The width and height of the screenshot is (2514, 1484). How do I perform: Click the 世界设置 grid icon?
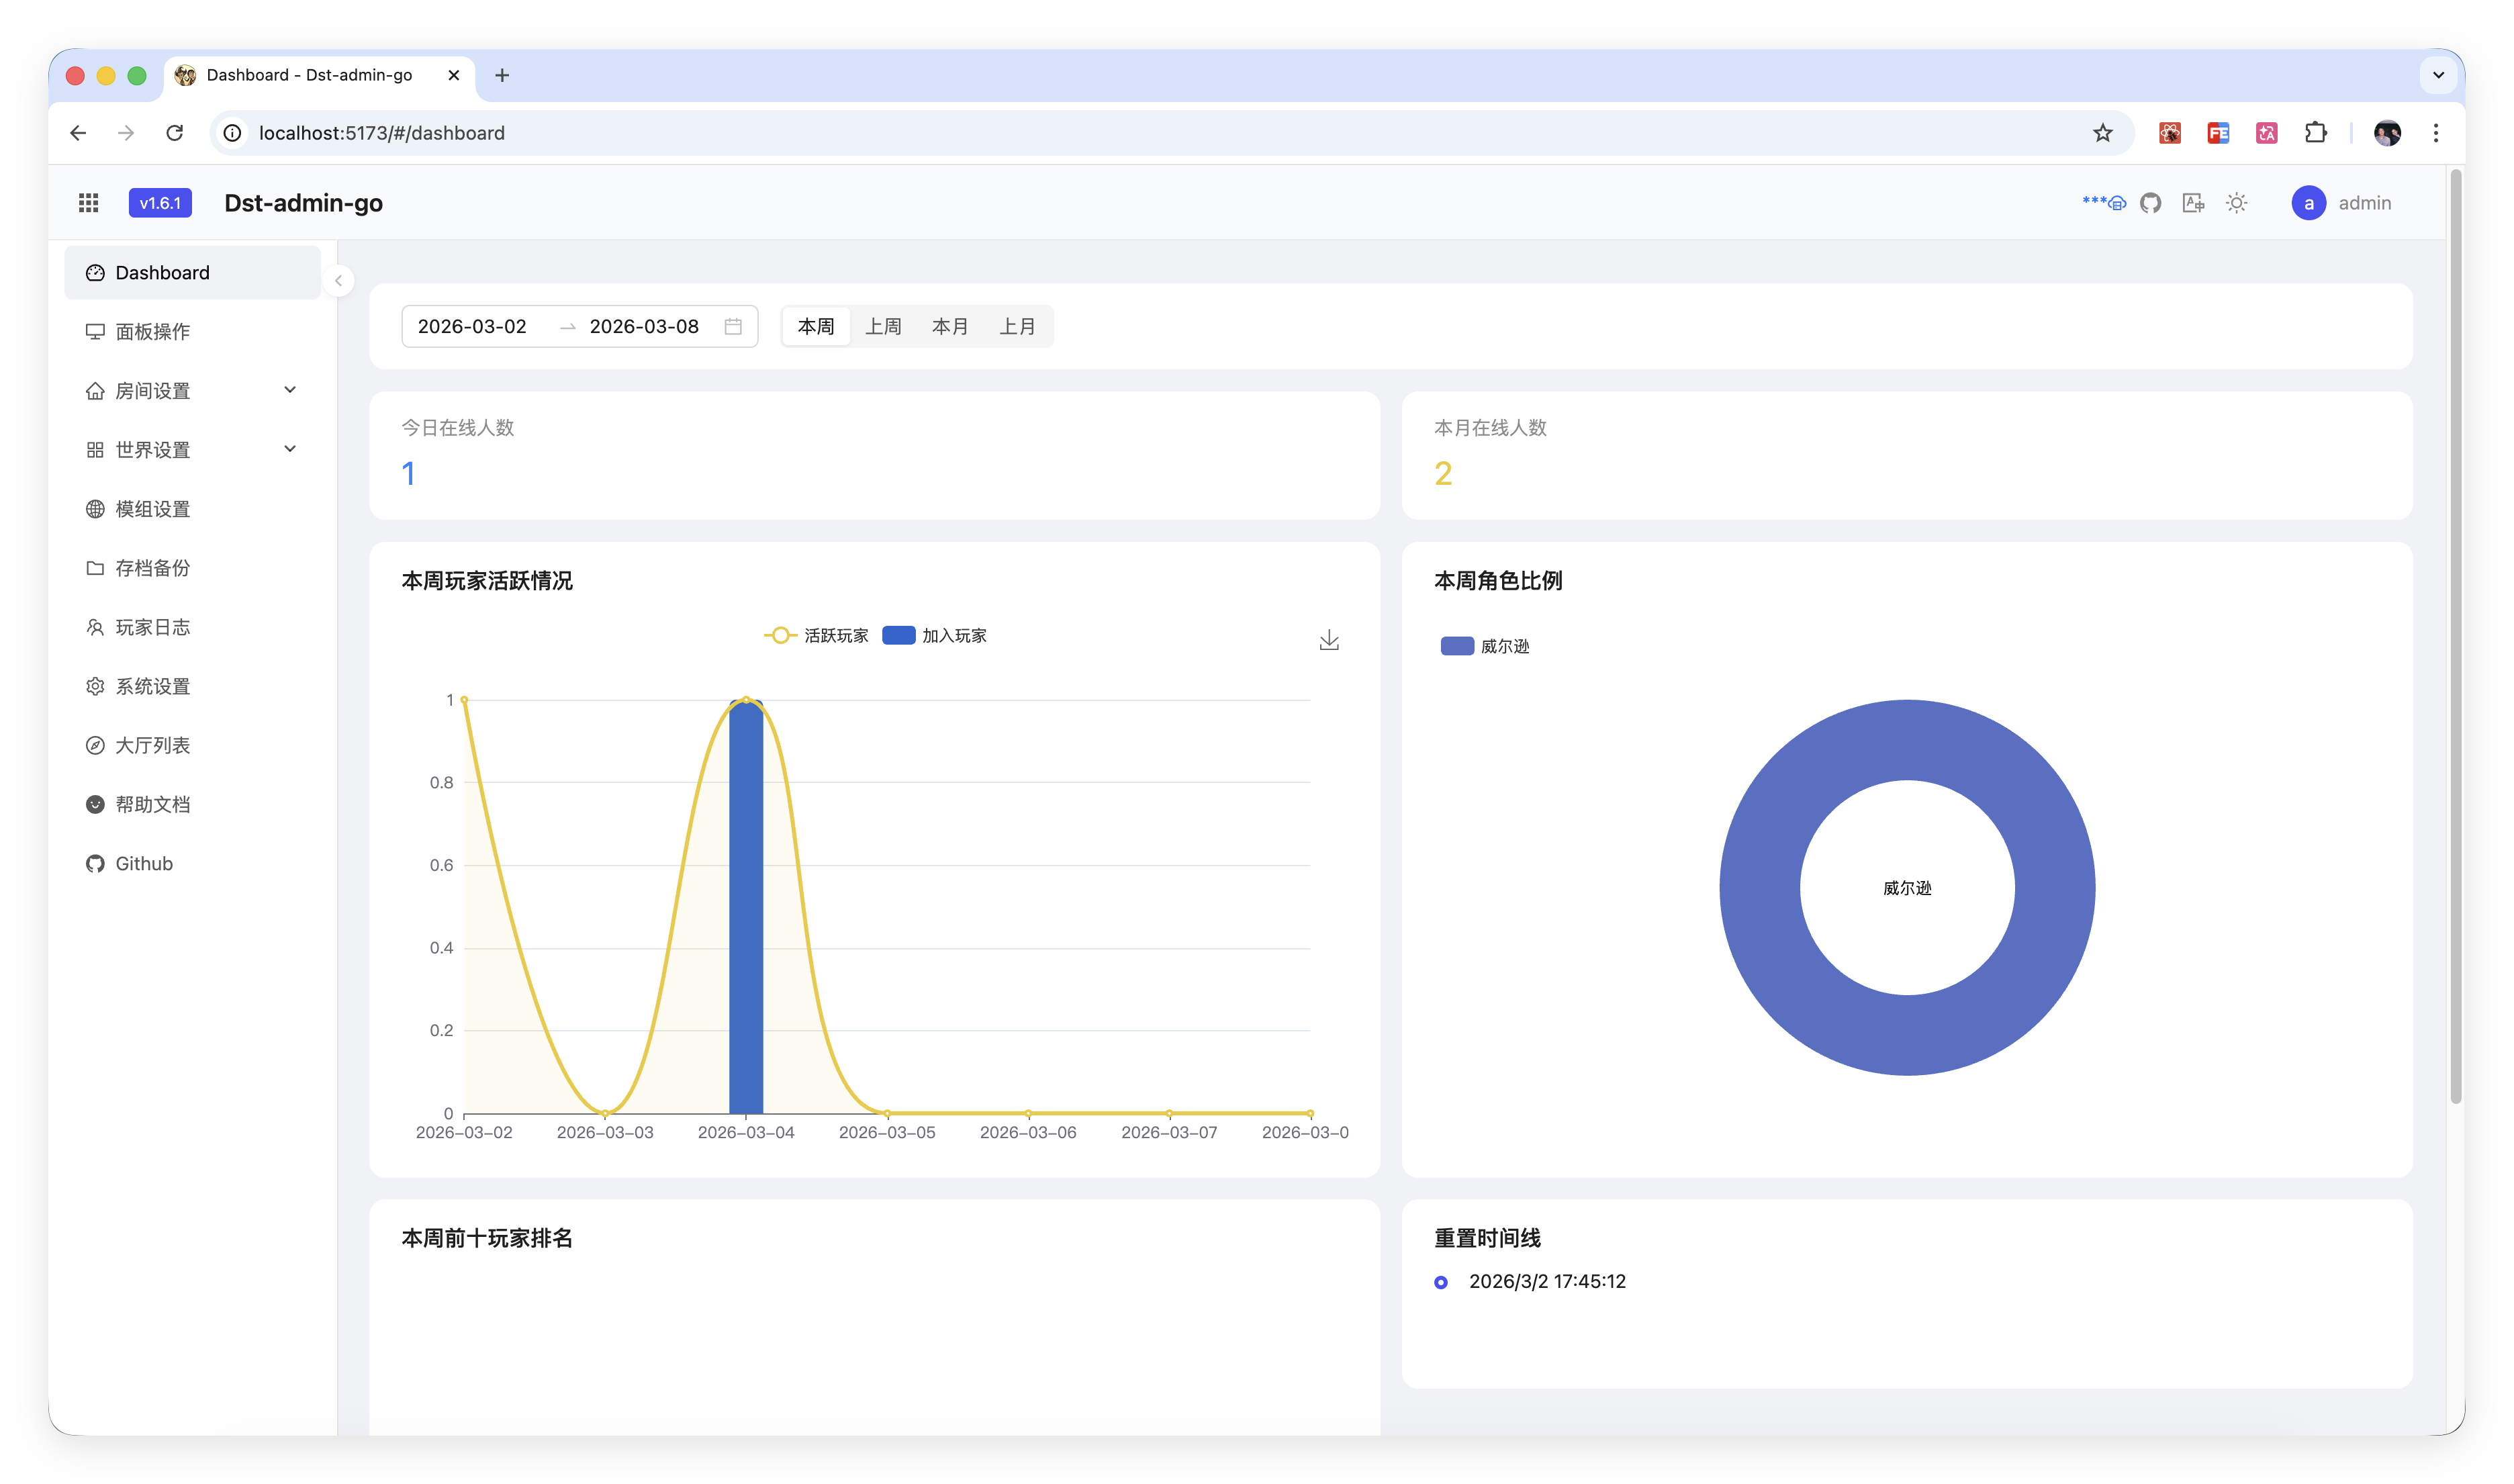95,450
